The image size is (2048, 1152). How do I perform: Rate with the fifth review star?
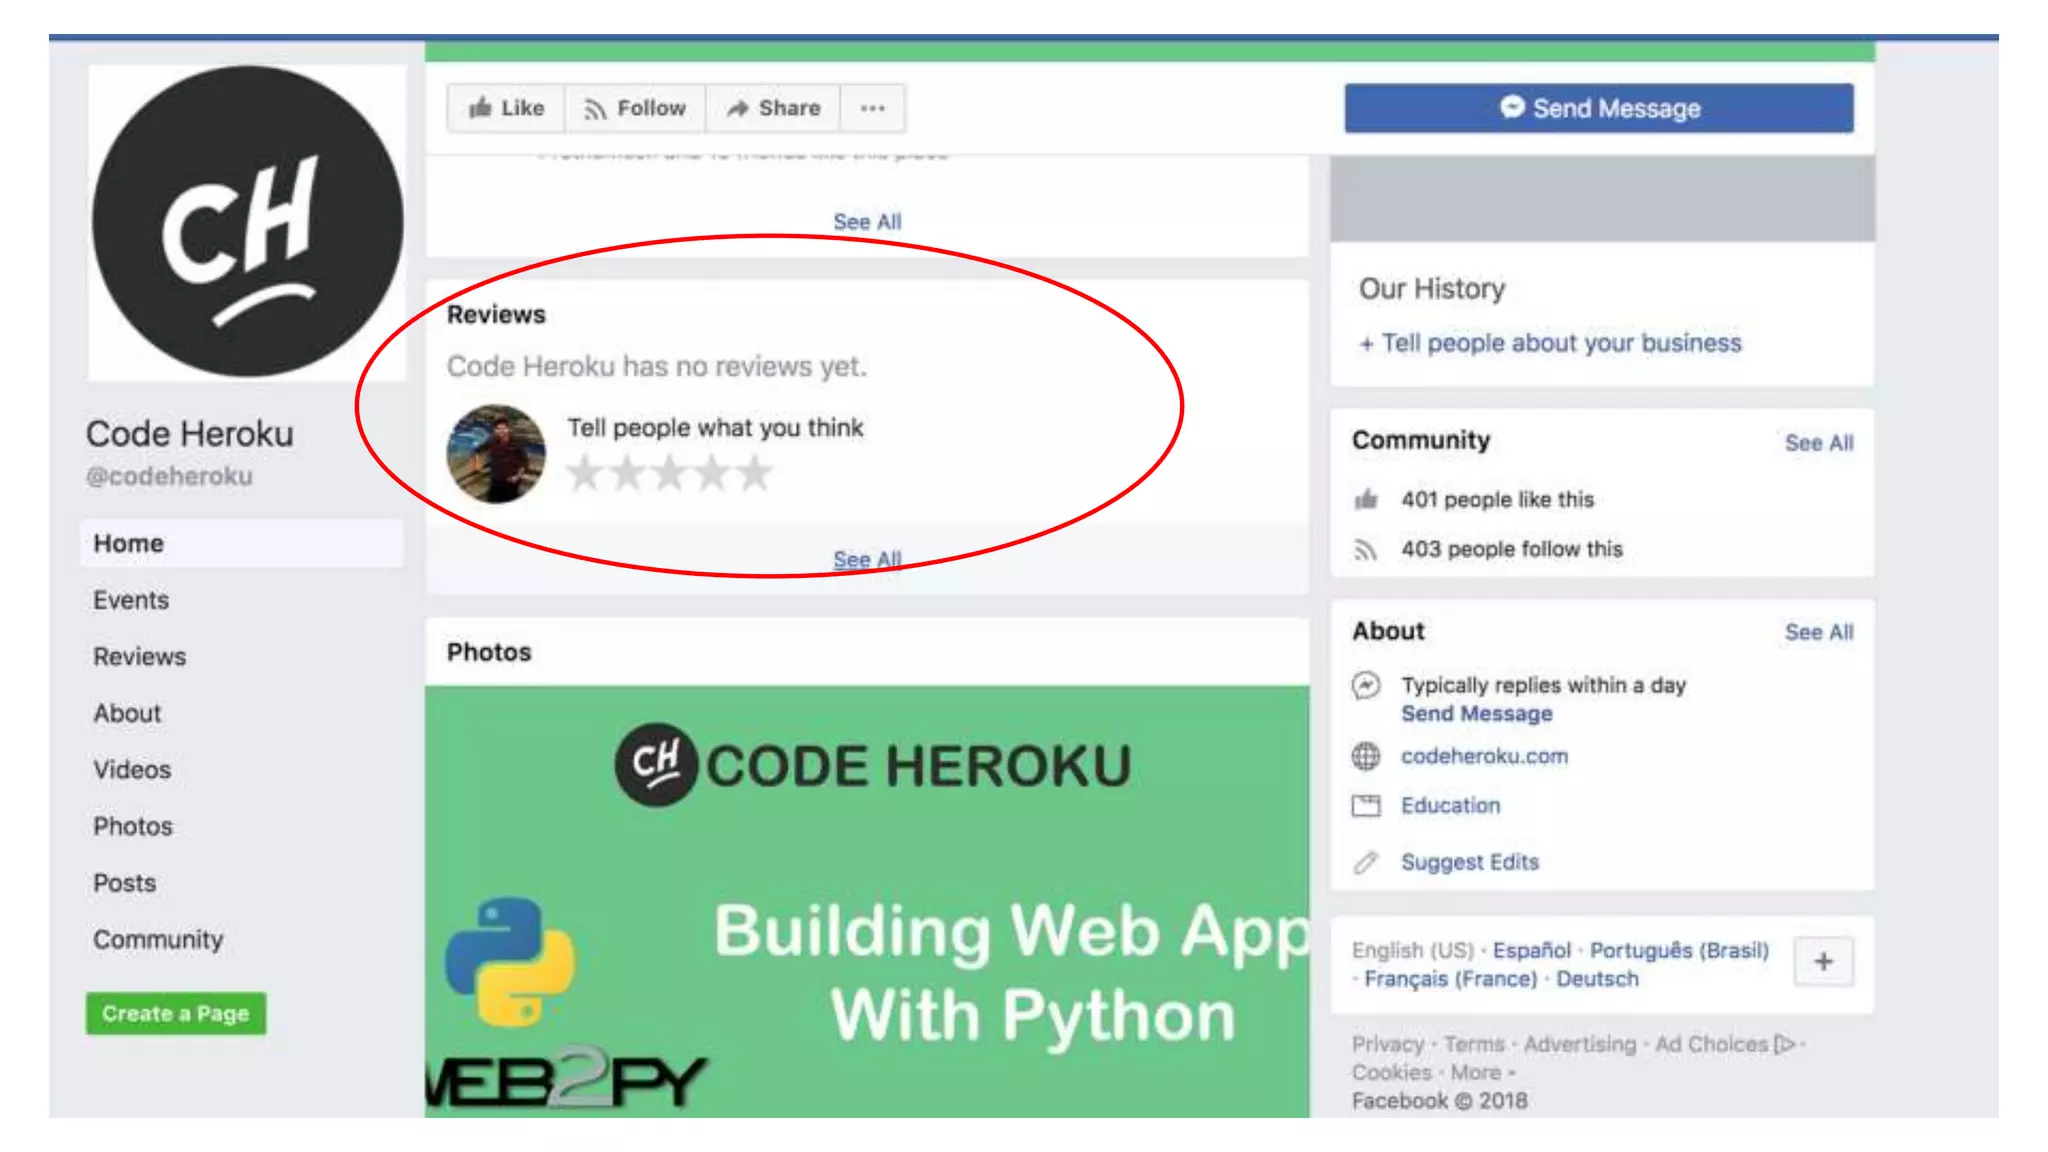tap(756, 473)
